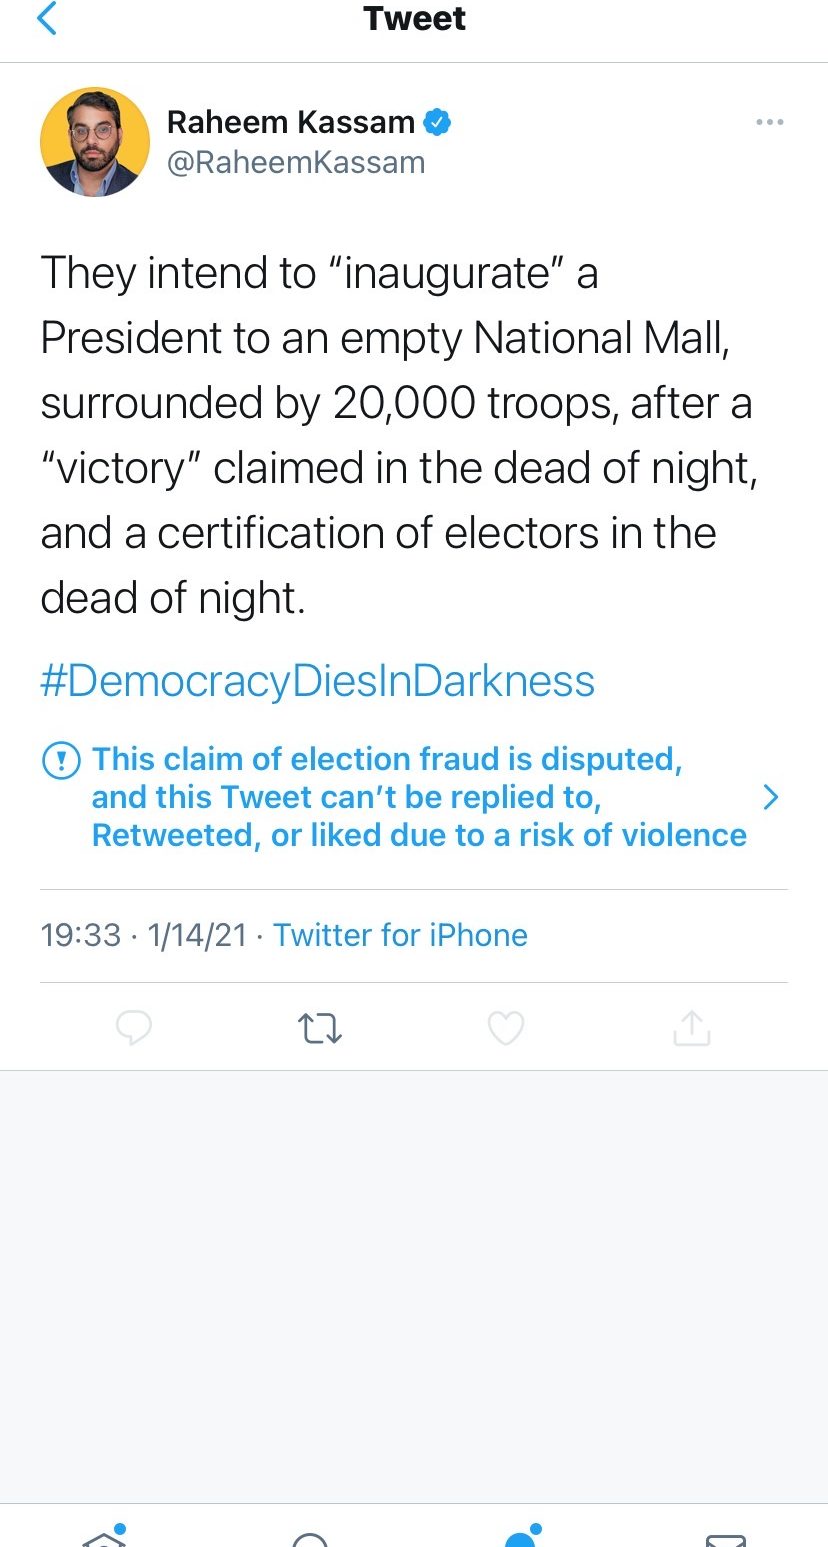Tap the 19:33 · 1/14/21 timestamp
The height and width of the screenshot is (1547, 828).
143,935
